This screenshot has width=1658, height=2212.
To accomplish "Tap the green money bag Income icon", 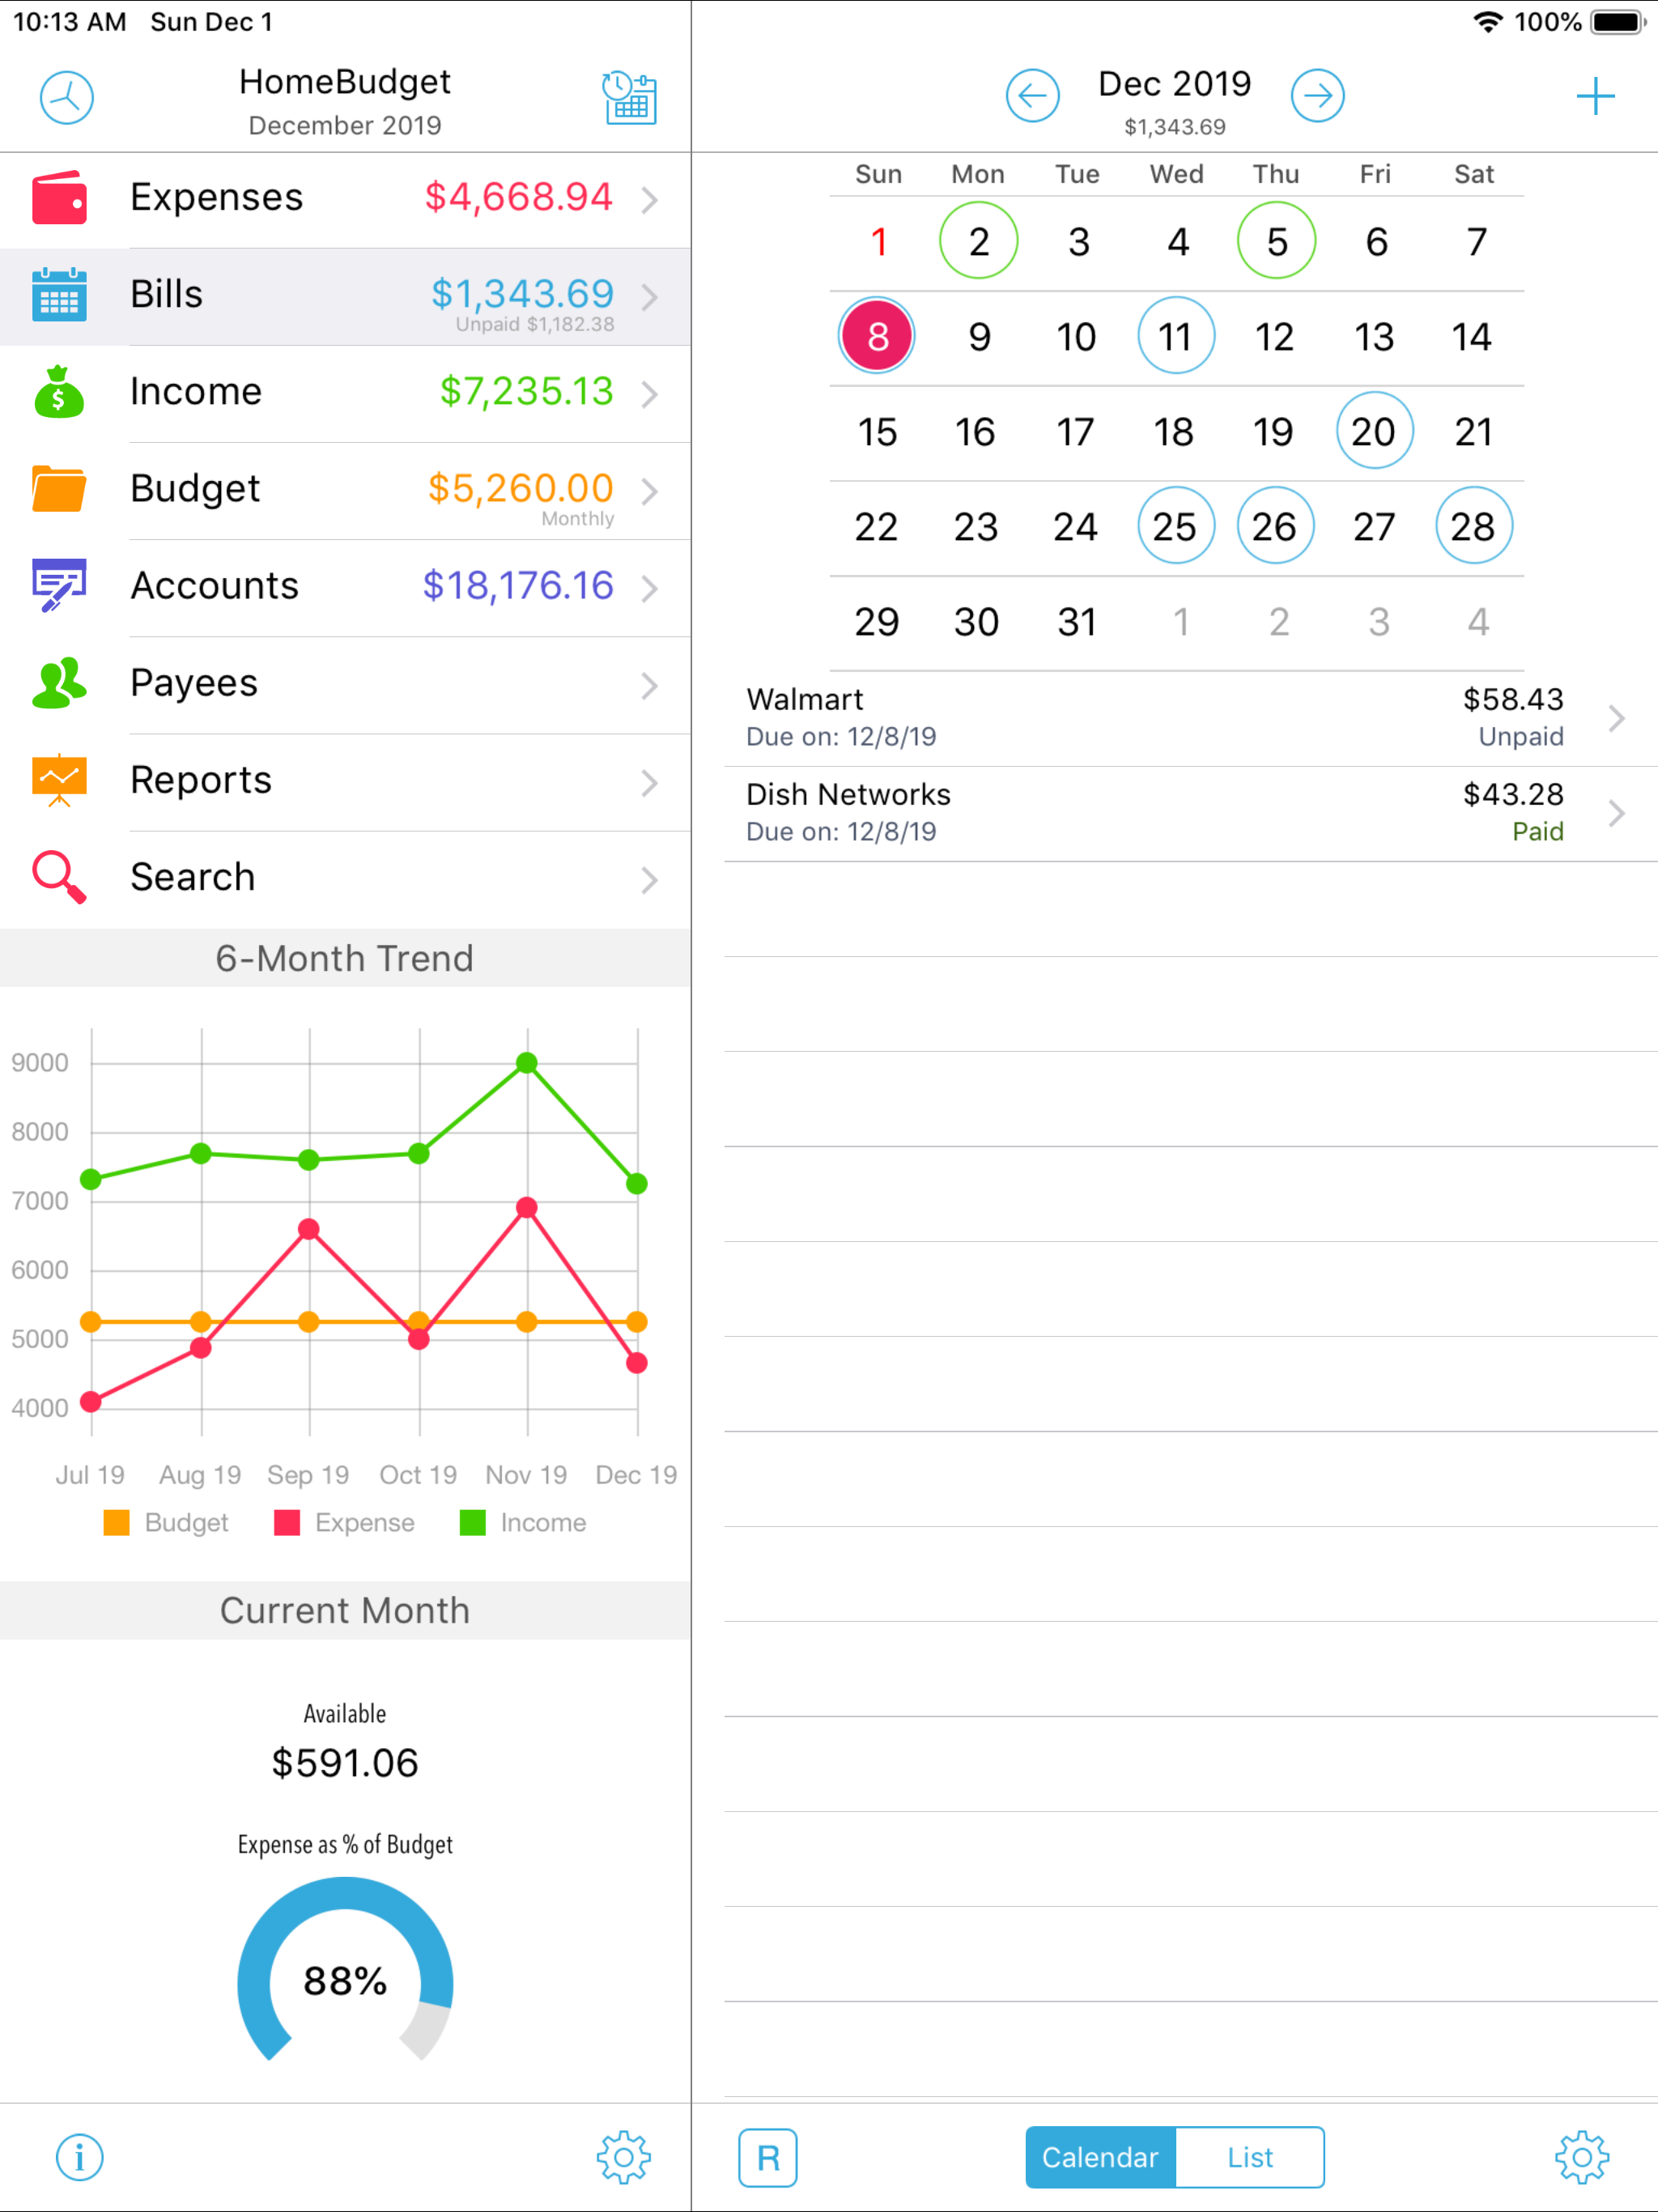I will 59,392.
